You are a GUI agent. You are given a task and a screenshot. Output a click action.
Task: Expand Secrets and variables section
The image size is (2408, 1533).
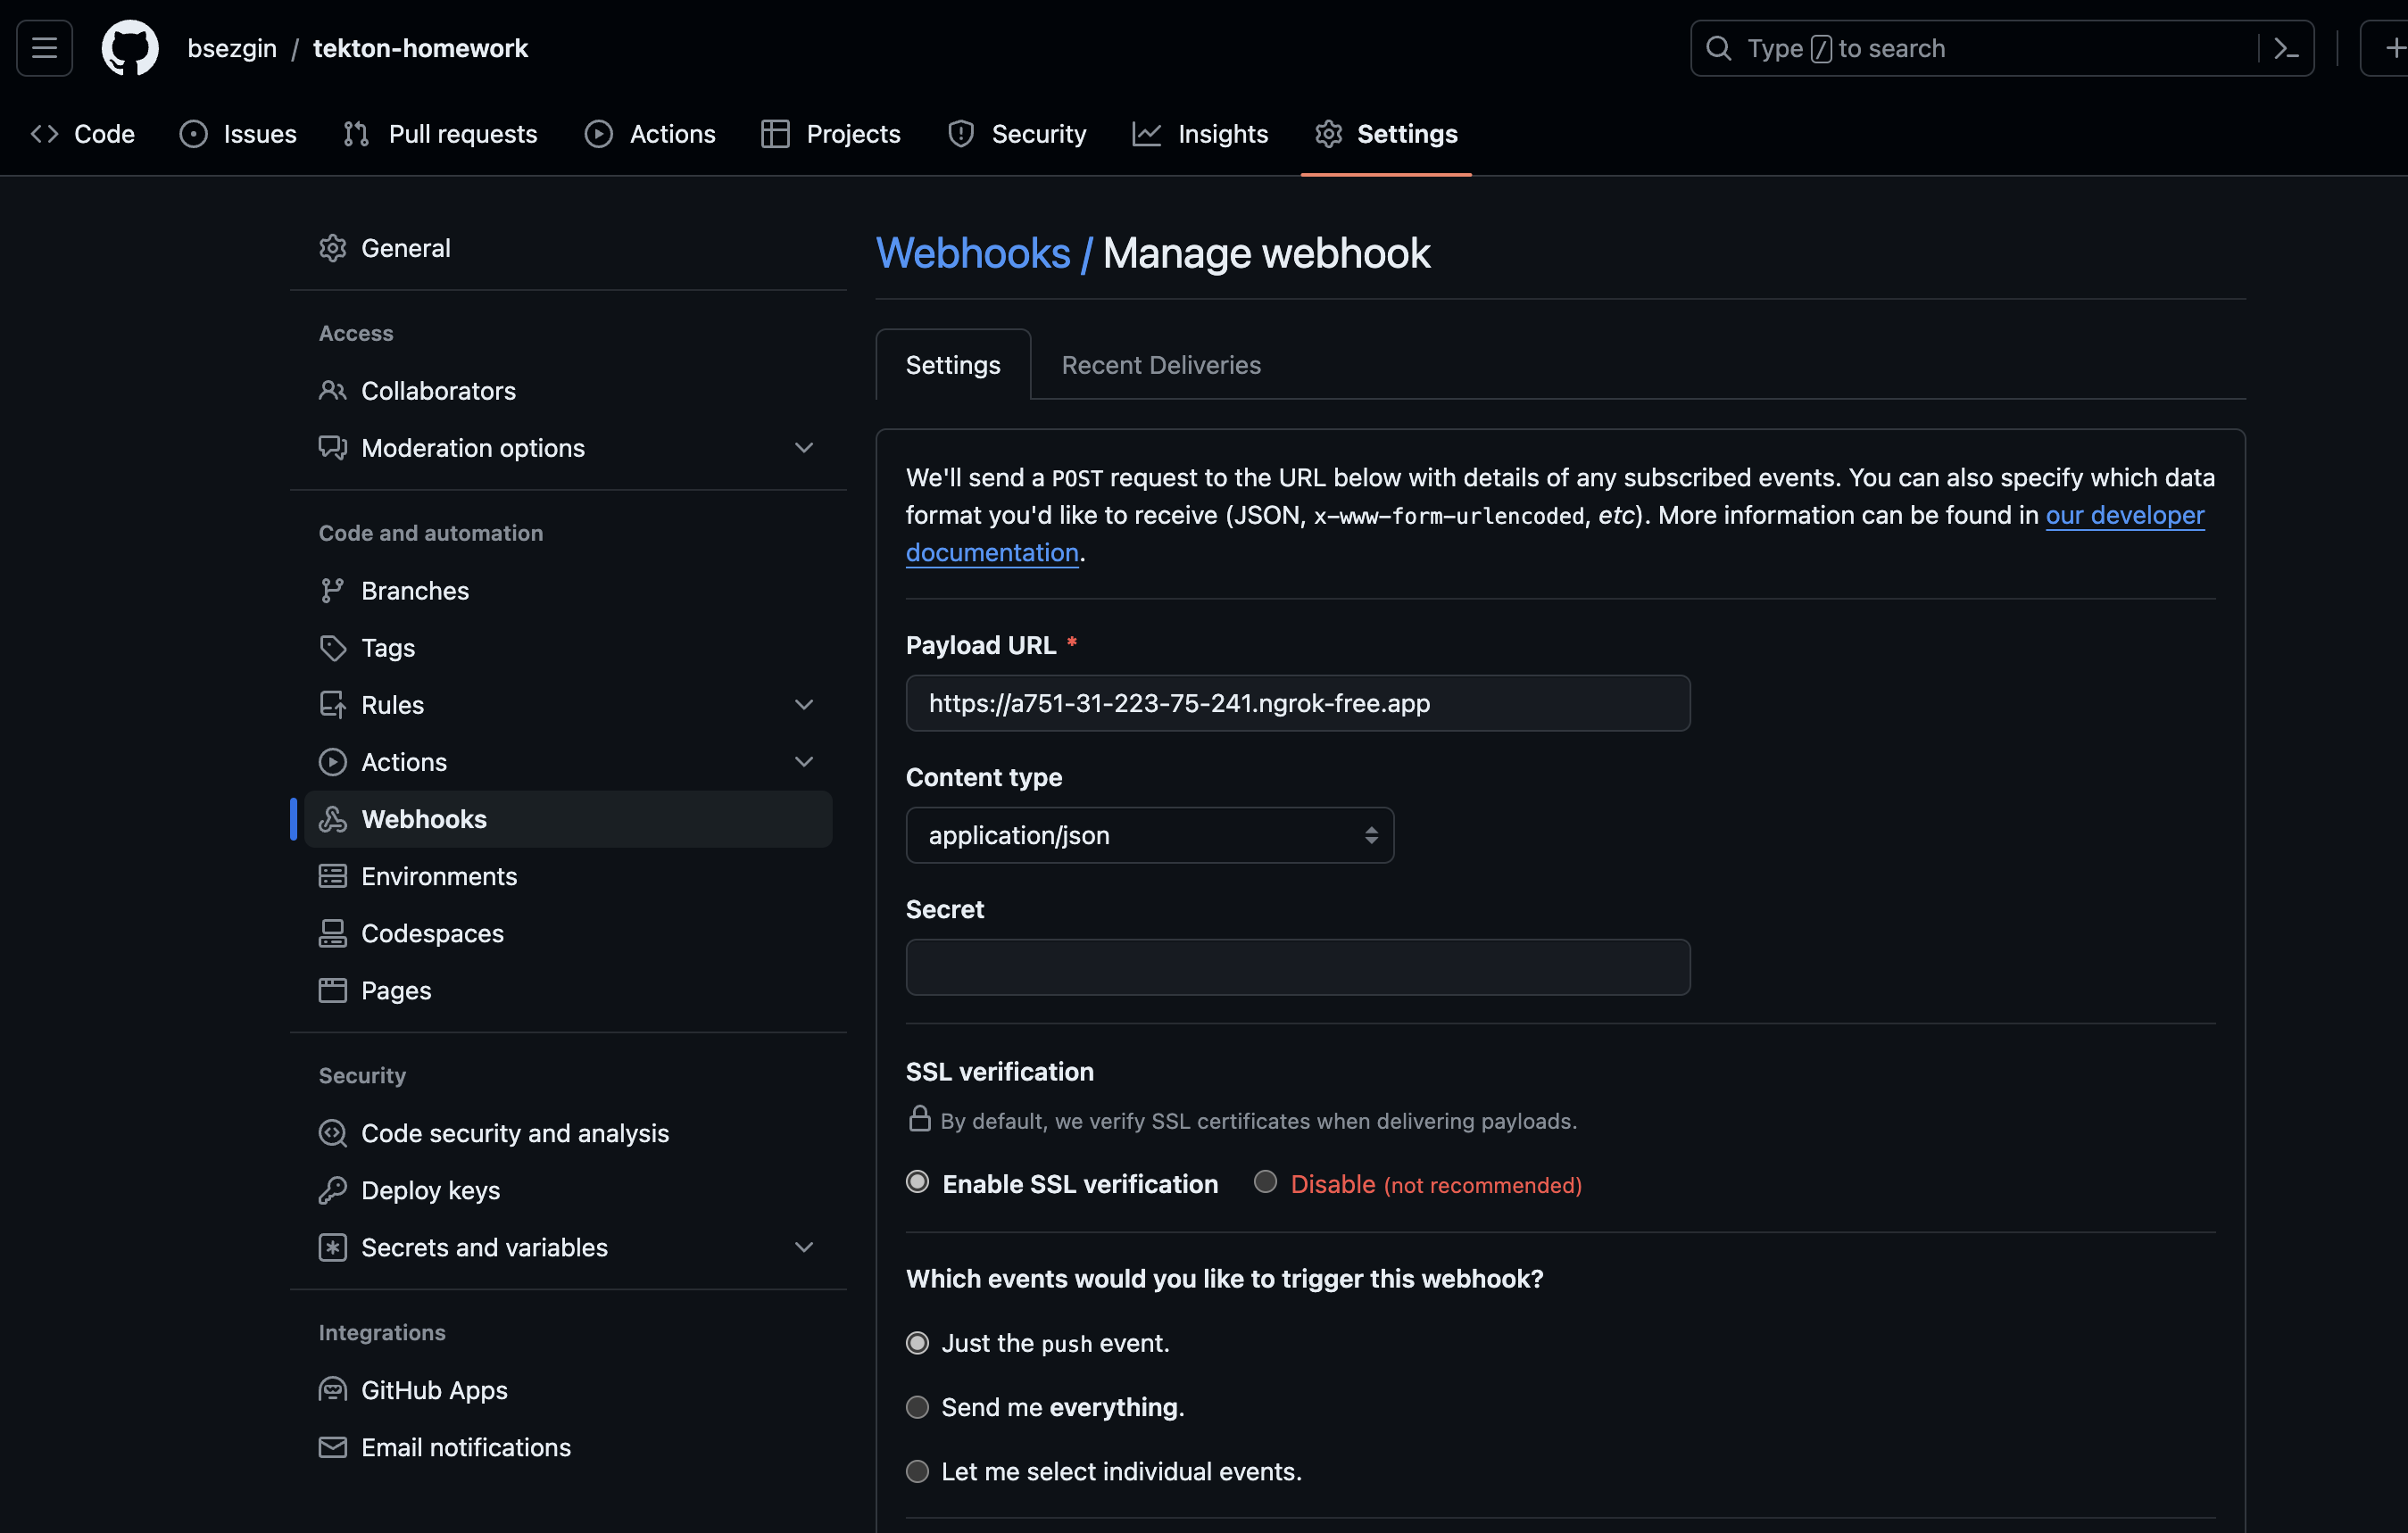[x=803, y=1247]
